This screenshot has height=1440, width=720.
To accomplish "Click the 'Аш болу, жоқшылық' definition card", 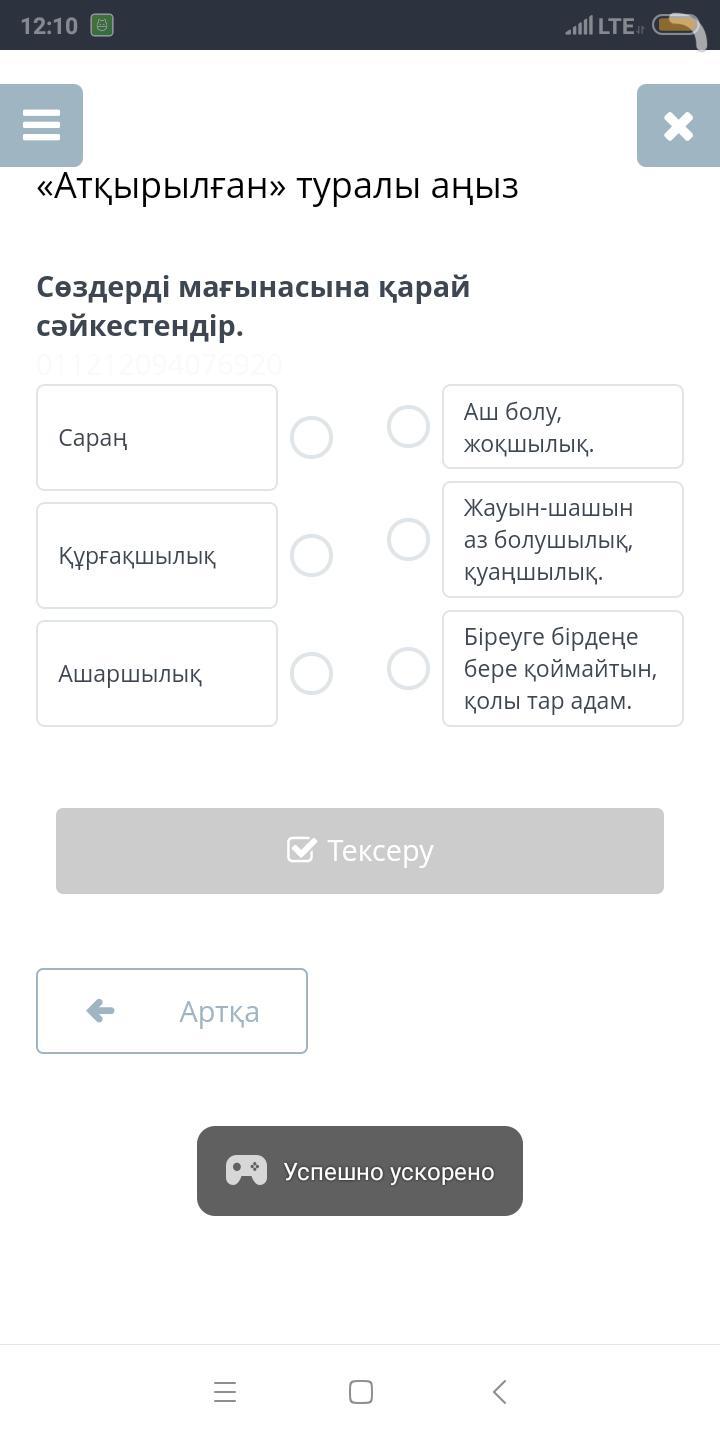I will coord(563,427).
